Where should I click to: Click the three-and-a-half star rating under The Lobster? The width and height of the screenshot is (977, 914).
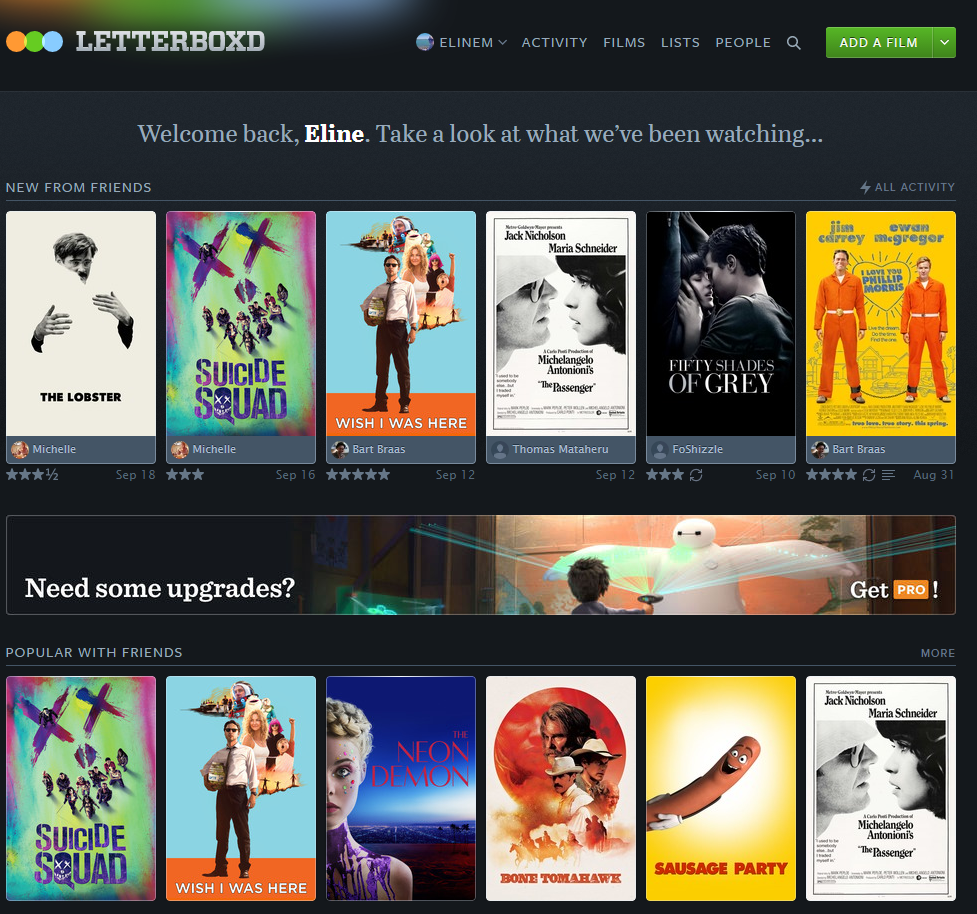pos(32,475)
